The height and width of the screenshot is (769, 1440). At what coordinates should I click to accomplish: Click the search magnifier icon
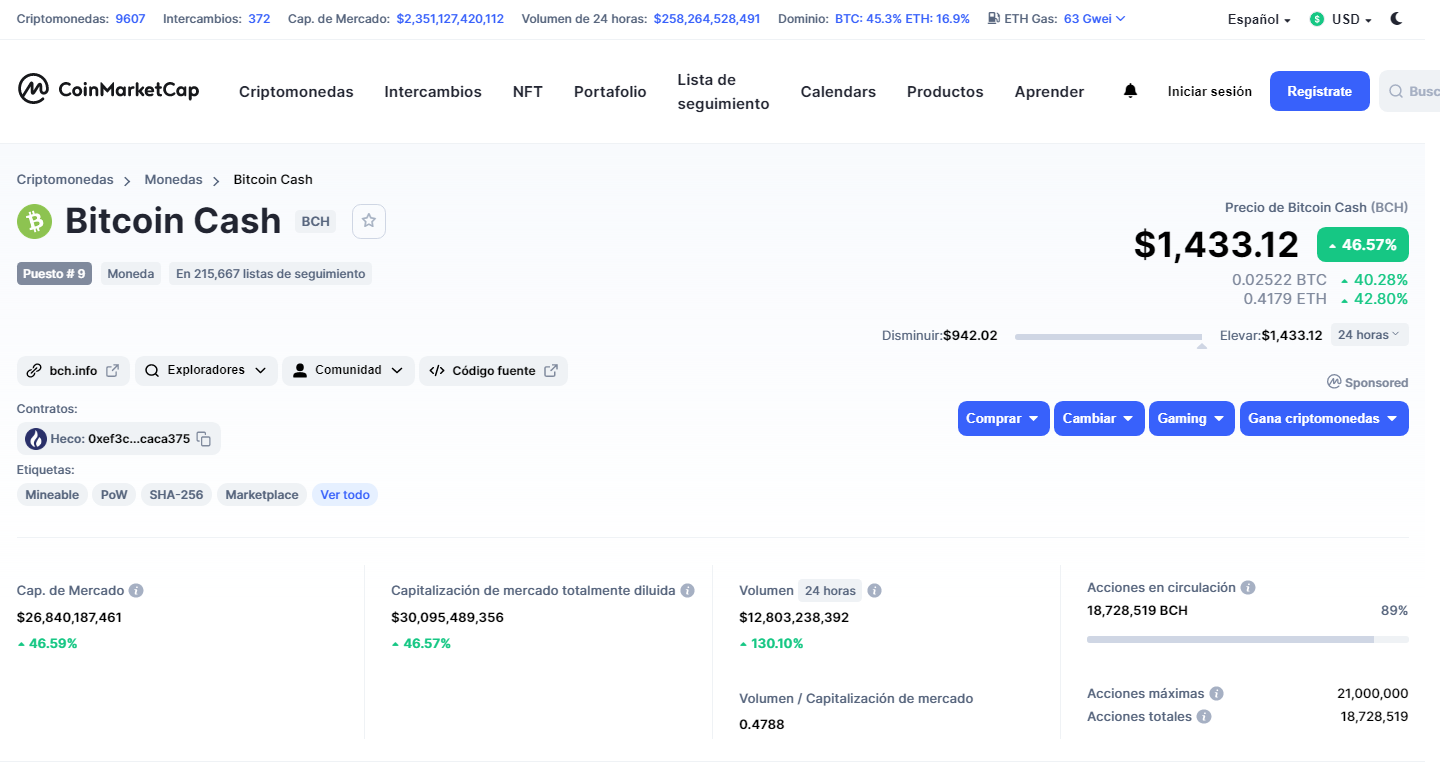[x=1396, y=91]
